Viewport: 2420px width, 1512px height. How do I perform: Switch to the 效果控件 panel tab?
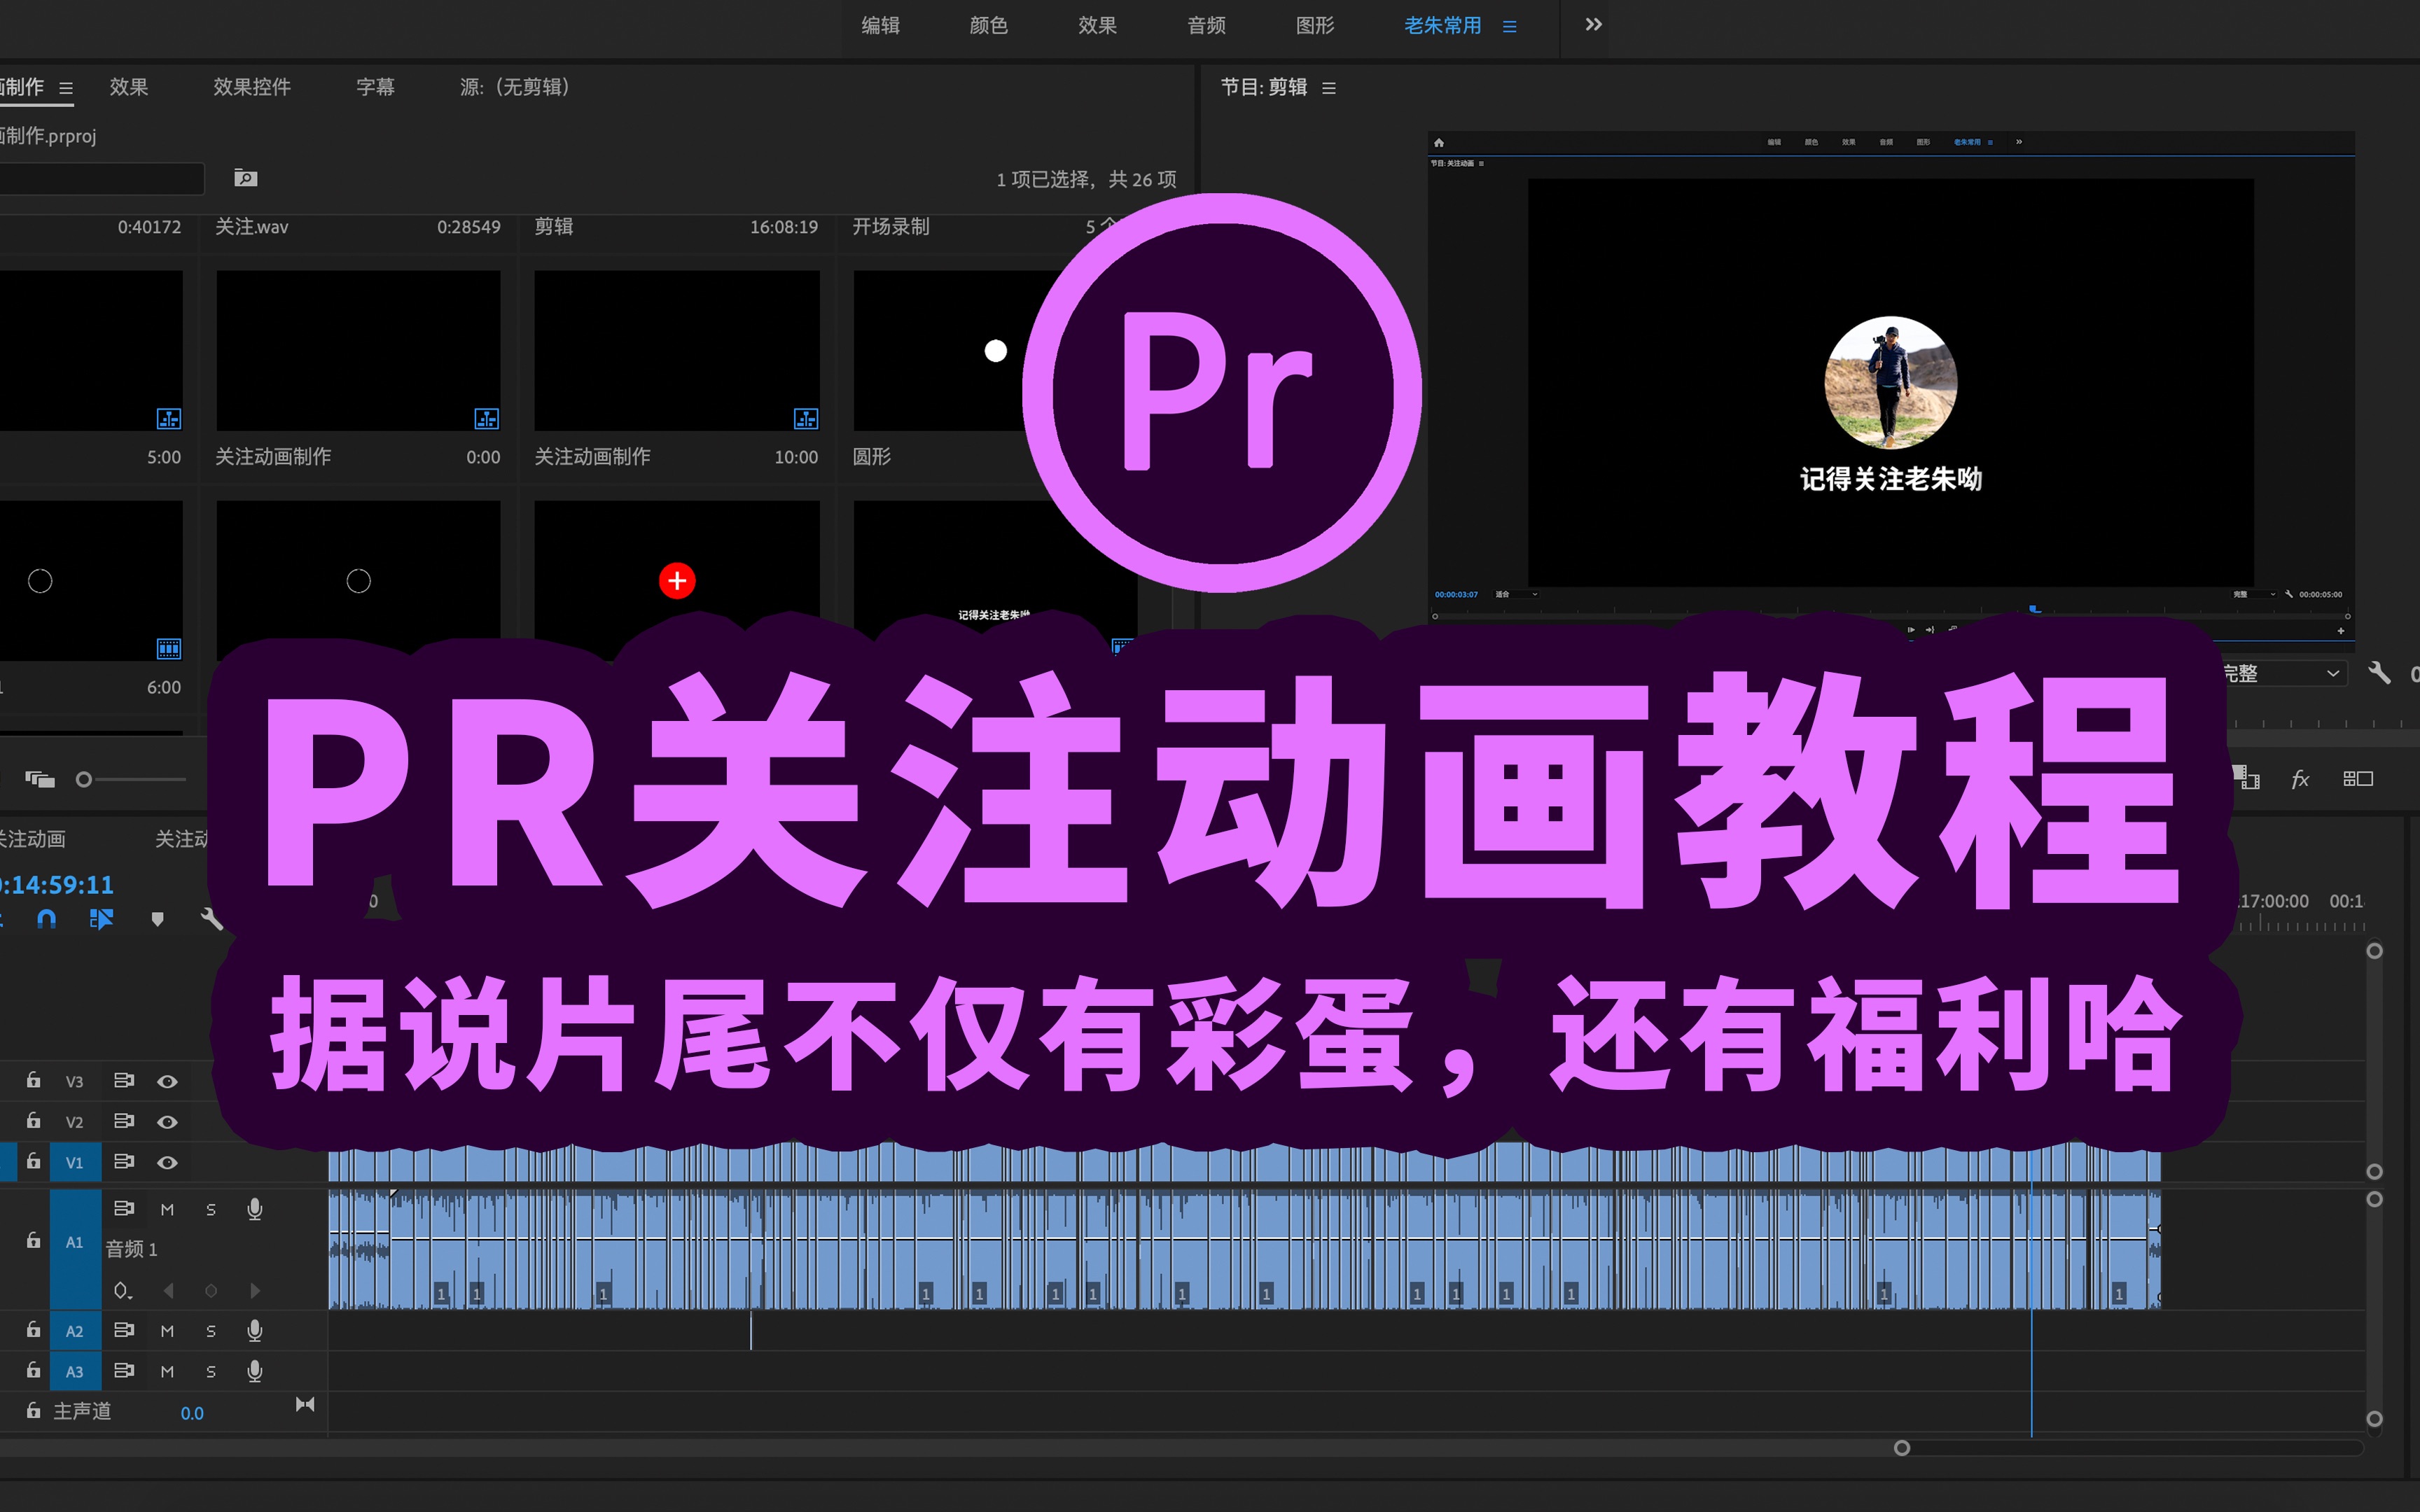click(x=252, y=87)
